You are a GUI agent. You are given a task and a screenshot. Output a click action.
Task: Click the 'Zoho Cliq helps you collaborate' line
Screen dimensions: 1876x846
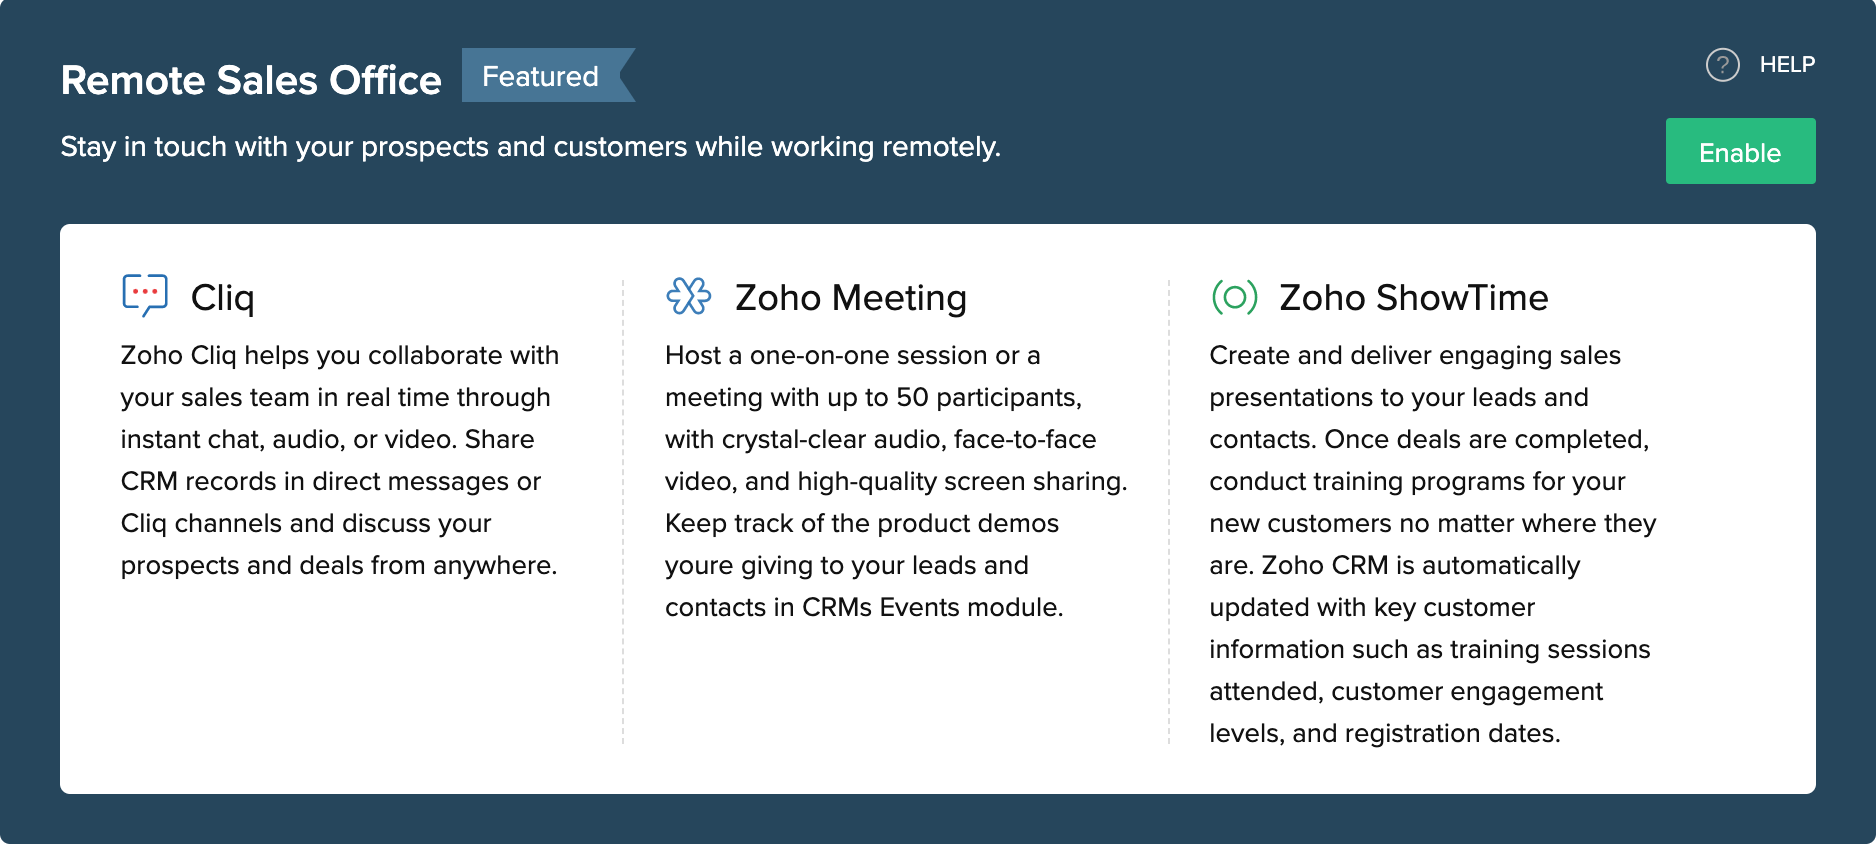(x=340, y=356)
